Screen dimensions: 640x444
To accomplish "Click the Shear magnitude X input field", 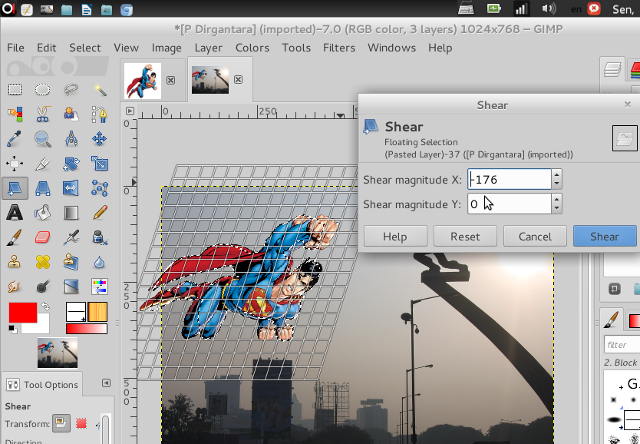I will [509, 179].
